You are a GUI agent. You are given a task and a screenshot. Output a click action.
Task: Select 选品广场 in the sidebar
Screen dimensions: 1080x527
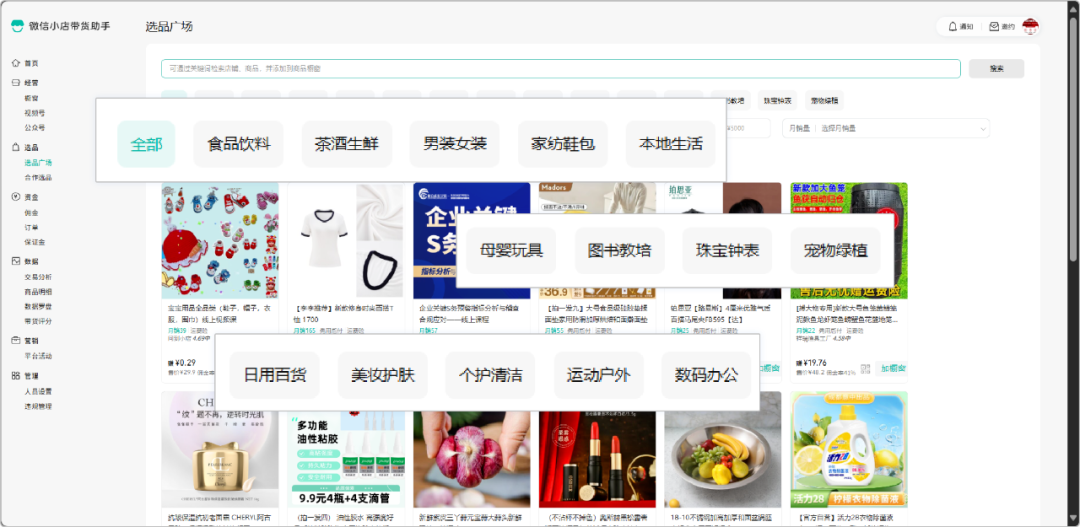click(38, 163)
